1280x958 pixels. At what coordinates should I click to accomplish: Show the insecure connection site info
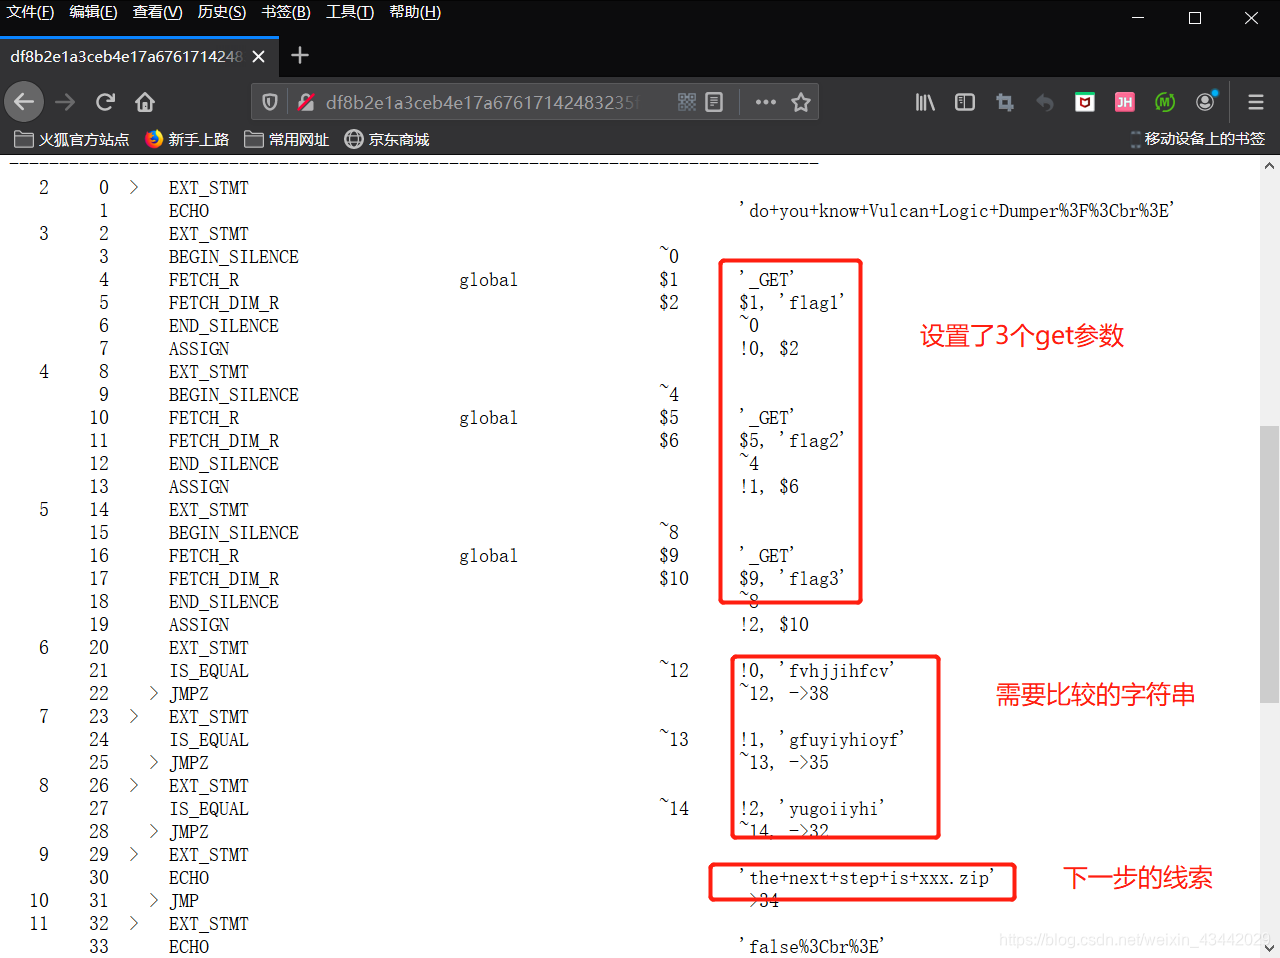point(306,102)
